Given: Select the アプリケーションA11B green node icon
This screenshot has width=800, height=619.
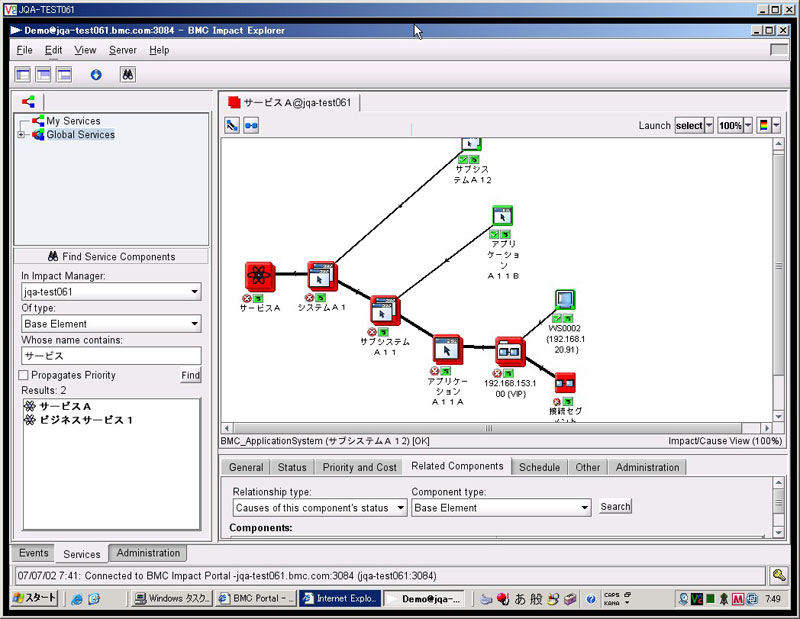Looking at the screenshot, I should 503,216.
